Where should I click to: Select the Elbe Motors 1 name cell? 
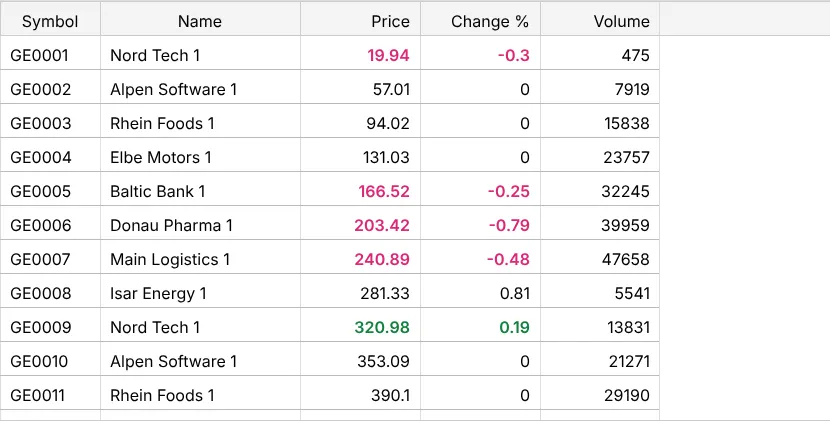pyautogui.click(x=200, y=157)
